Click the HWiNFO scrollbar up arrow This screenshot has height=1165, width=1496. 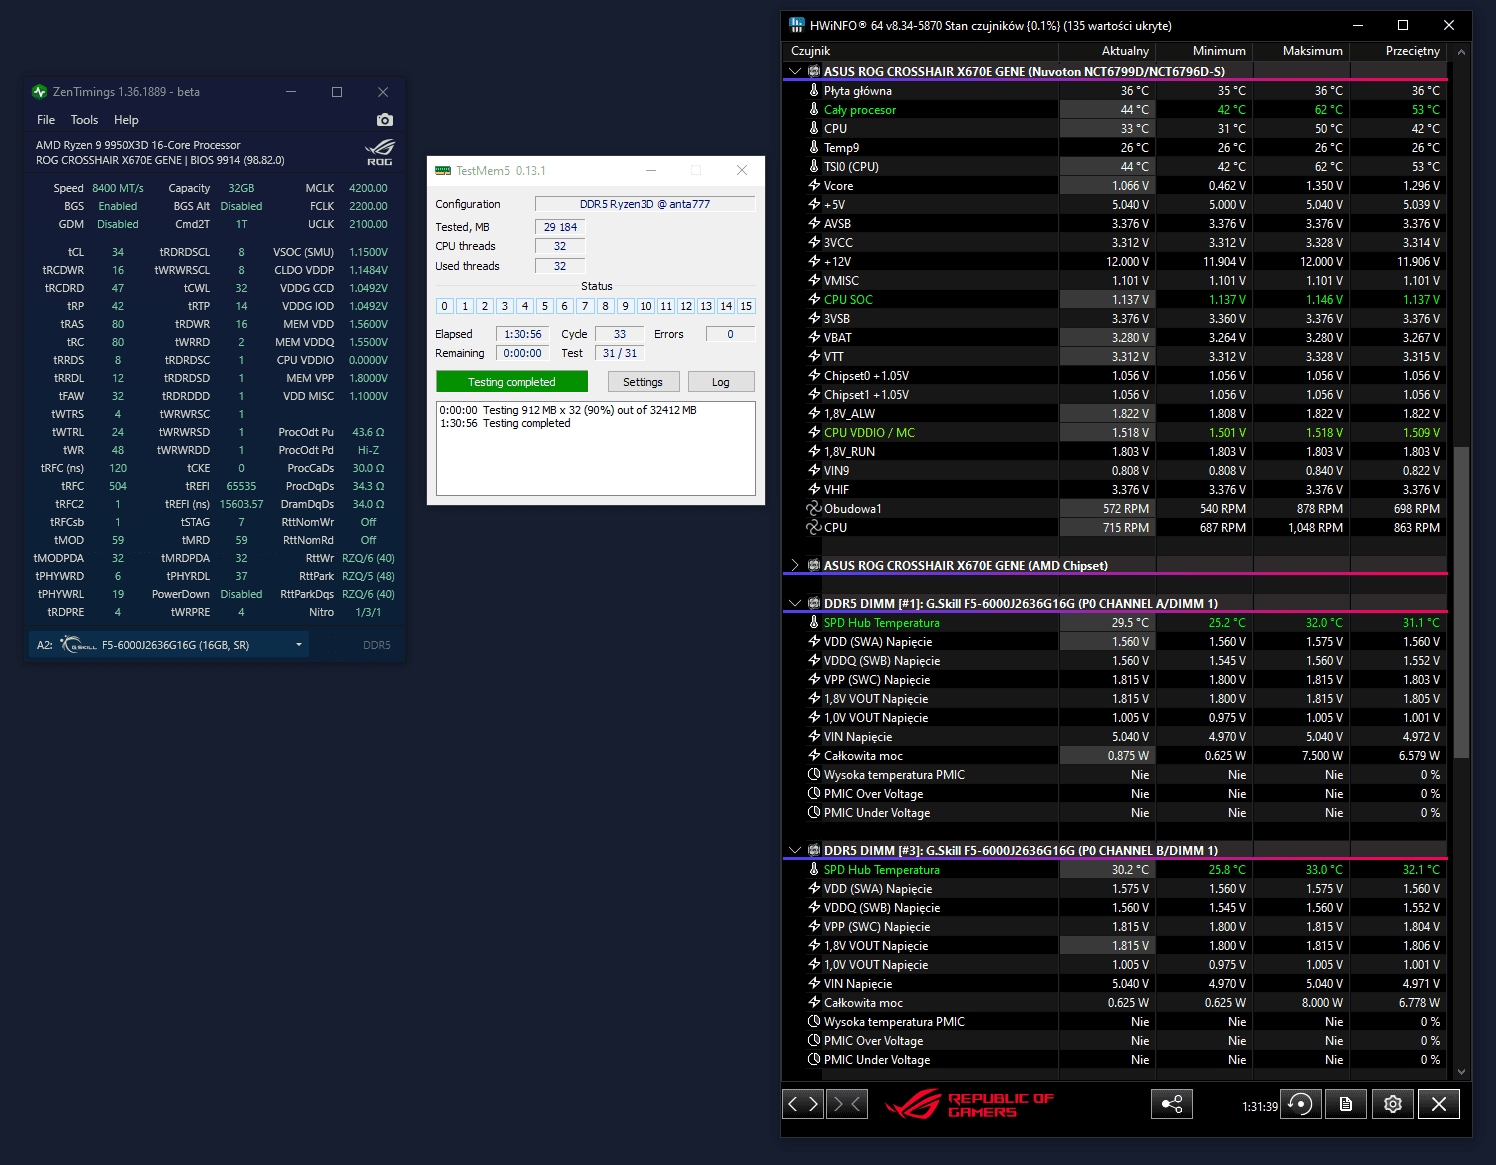click(1461, 51)
